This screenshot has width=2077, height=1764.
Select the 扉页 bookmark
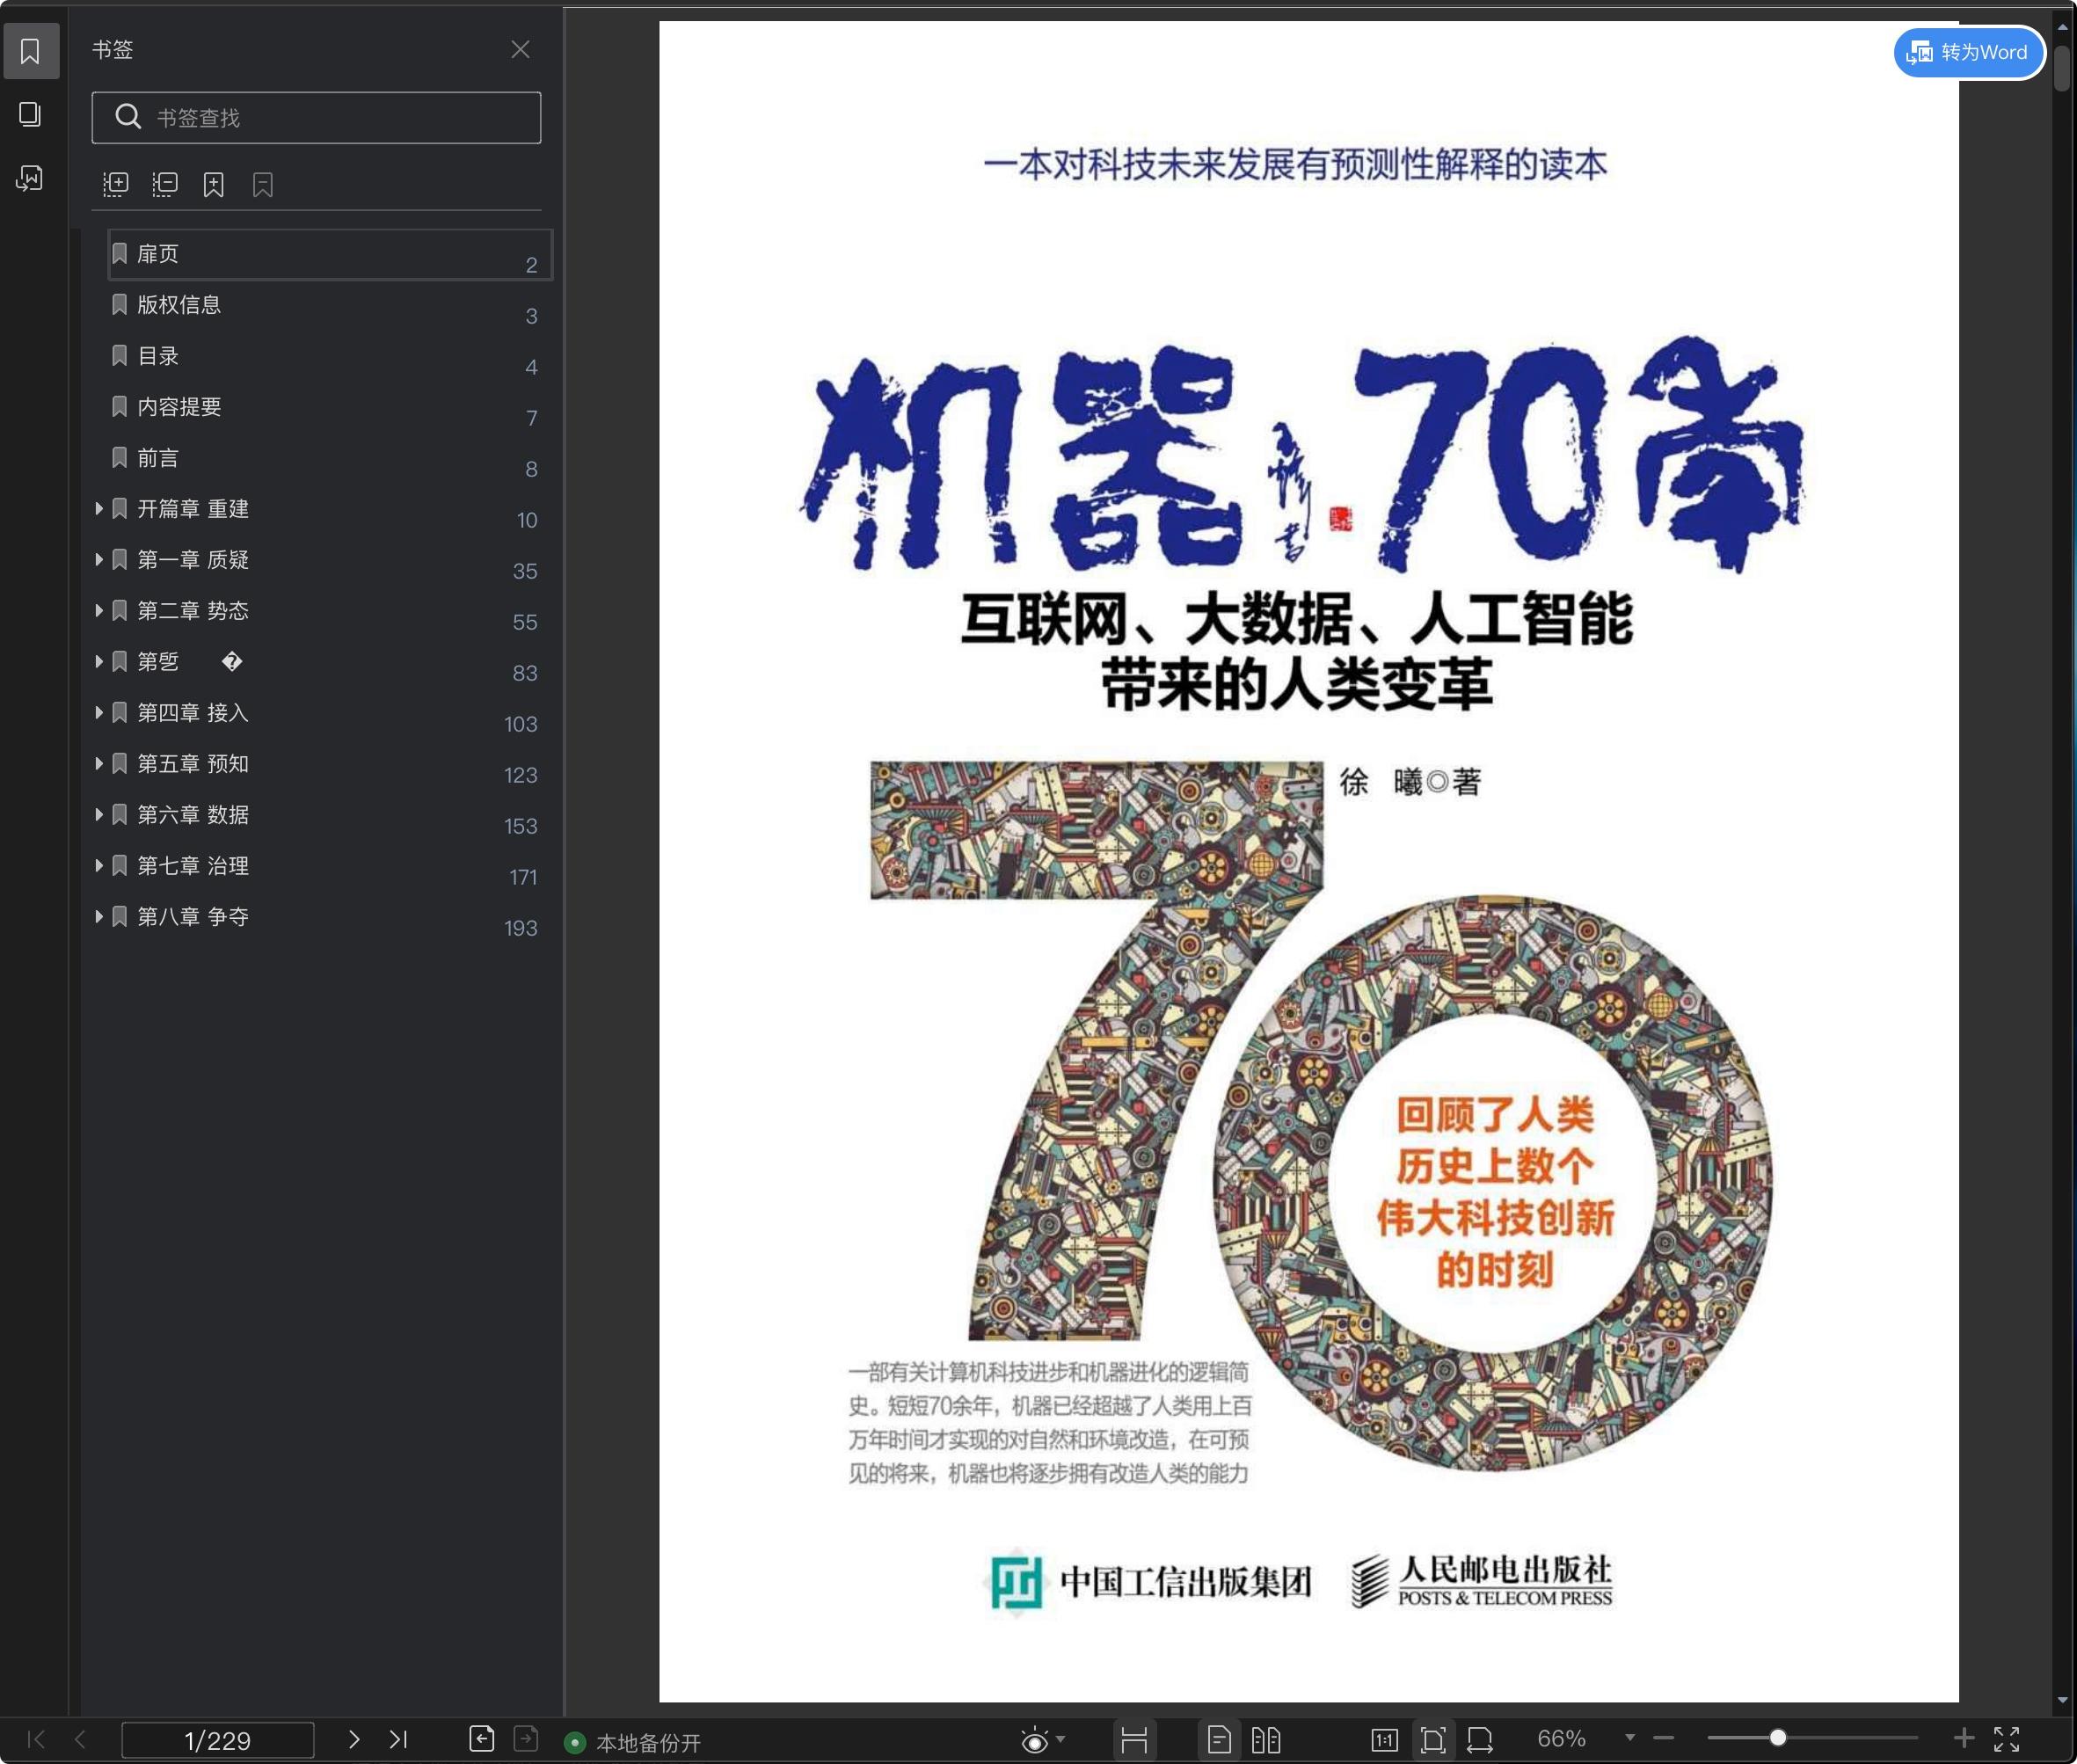(330, 254)
